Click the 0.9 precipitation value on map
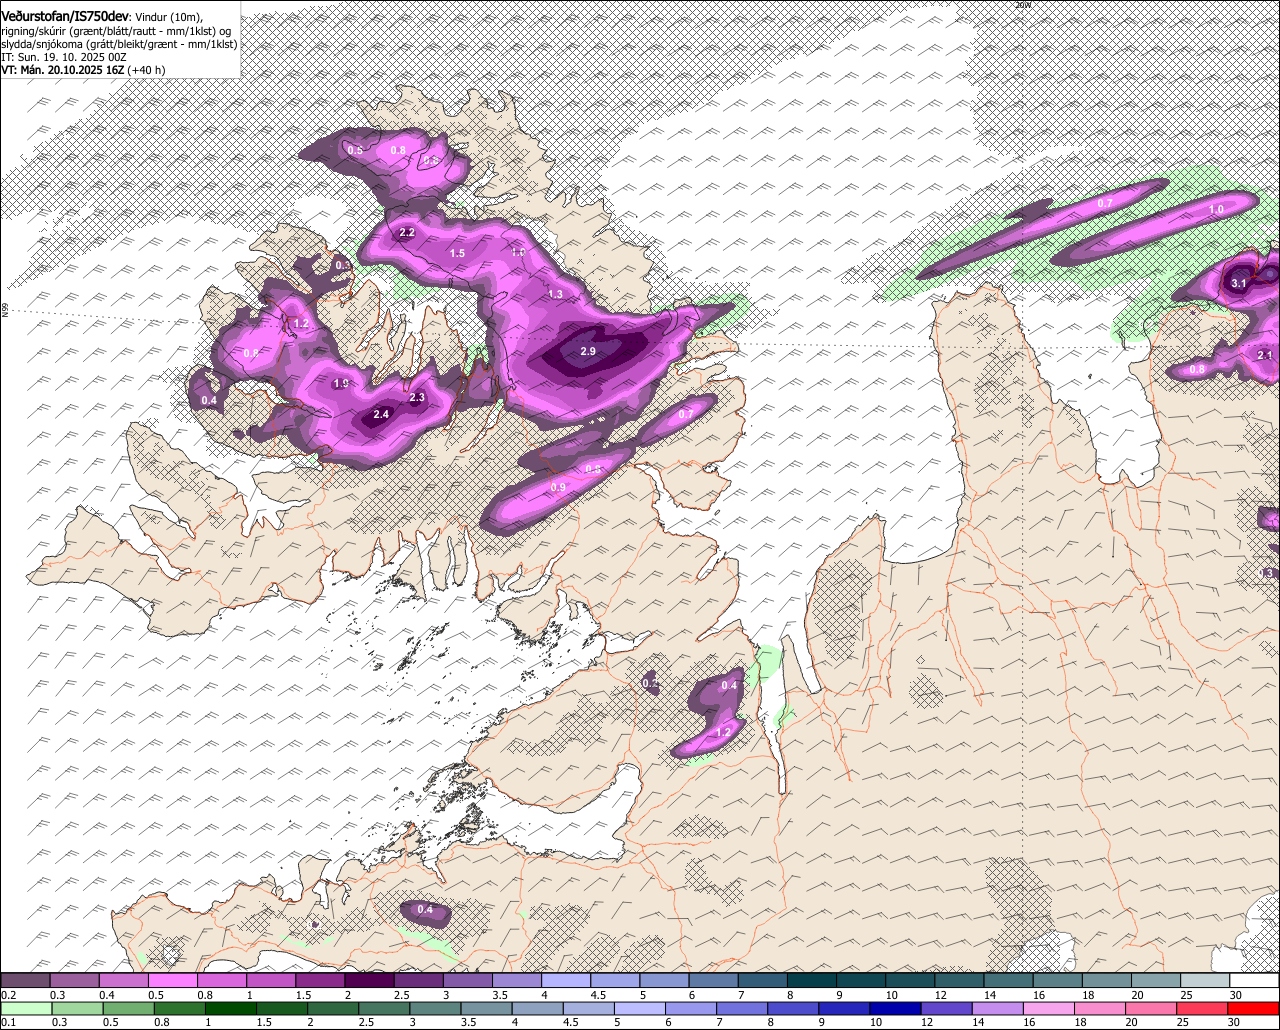This screenshot has width=1280, height=1030. [x=559, y=488]
